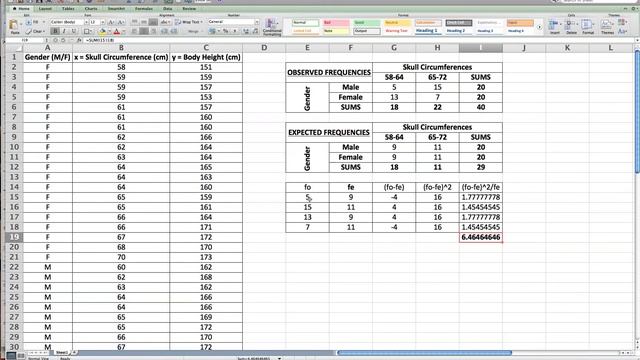
Task: Switch to Page Layout view icon
Action: click(21, 356)
